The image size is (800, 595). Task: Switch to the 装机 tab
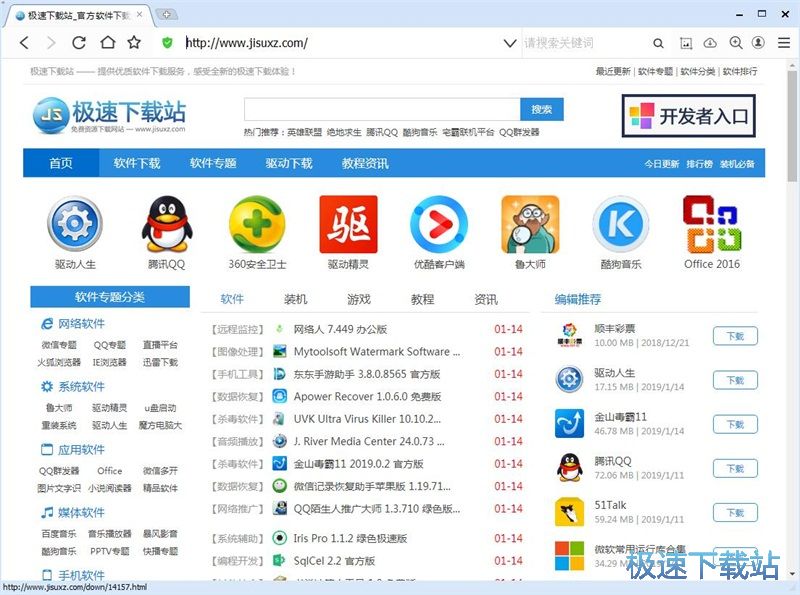pyautogui.click(x=295, y=299)
